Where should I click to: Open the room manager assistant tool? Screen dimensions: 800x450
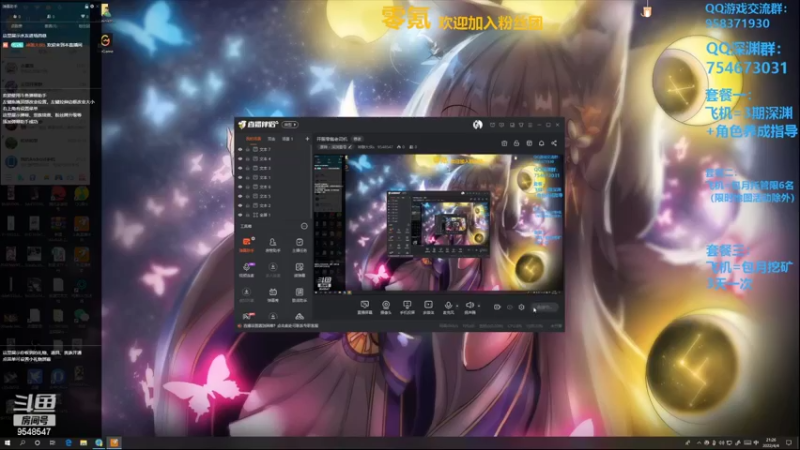coord(273,244)
